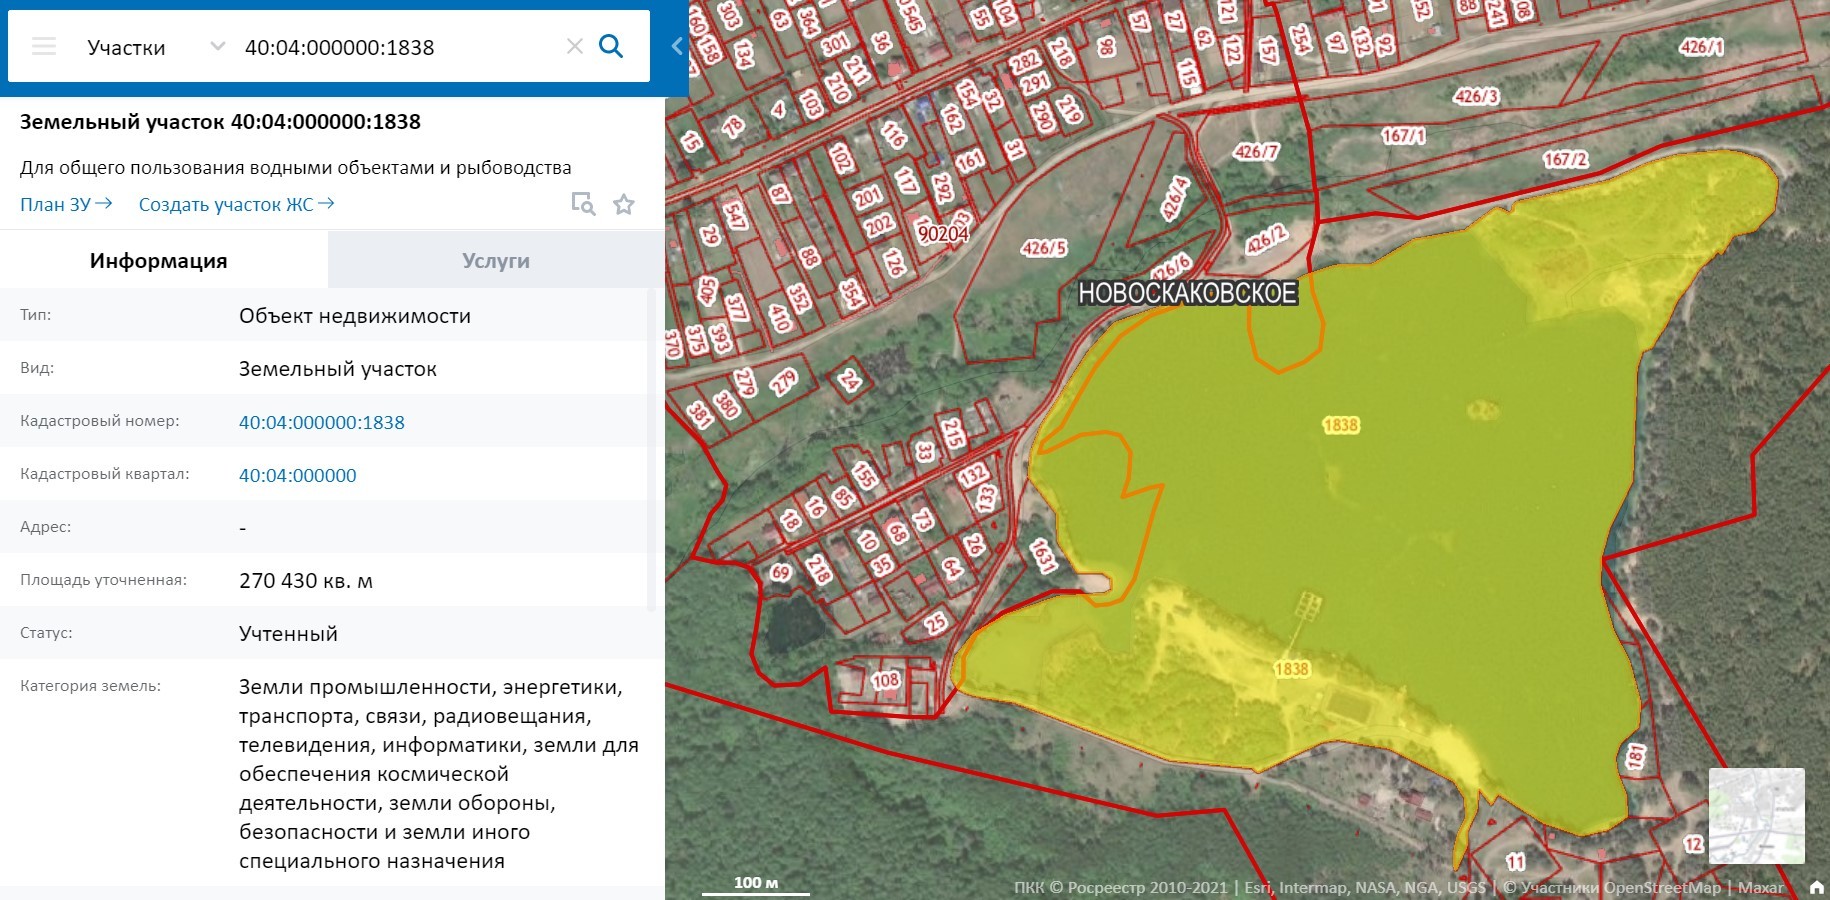Expand the Участки search type dropdown
The width and height of the screenshot is (1830, 900).
click(217, 47)
